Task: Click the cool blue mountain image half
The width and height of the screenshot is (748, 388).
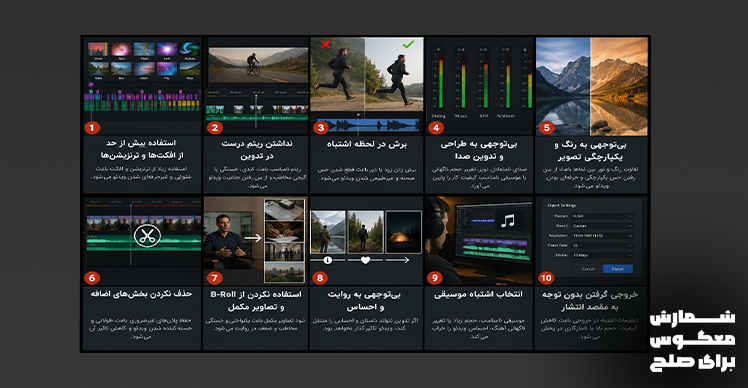Action: (563, 86)
